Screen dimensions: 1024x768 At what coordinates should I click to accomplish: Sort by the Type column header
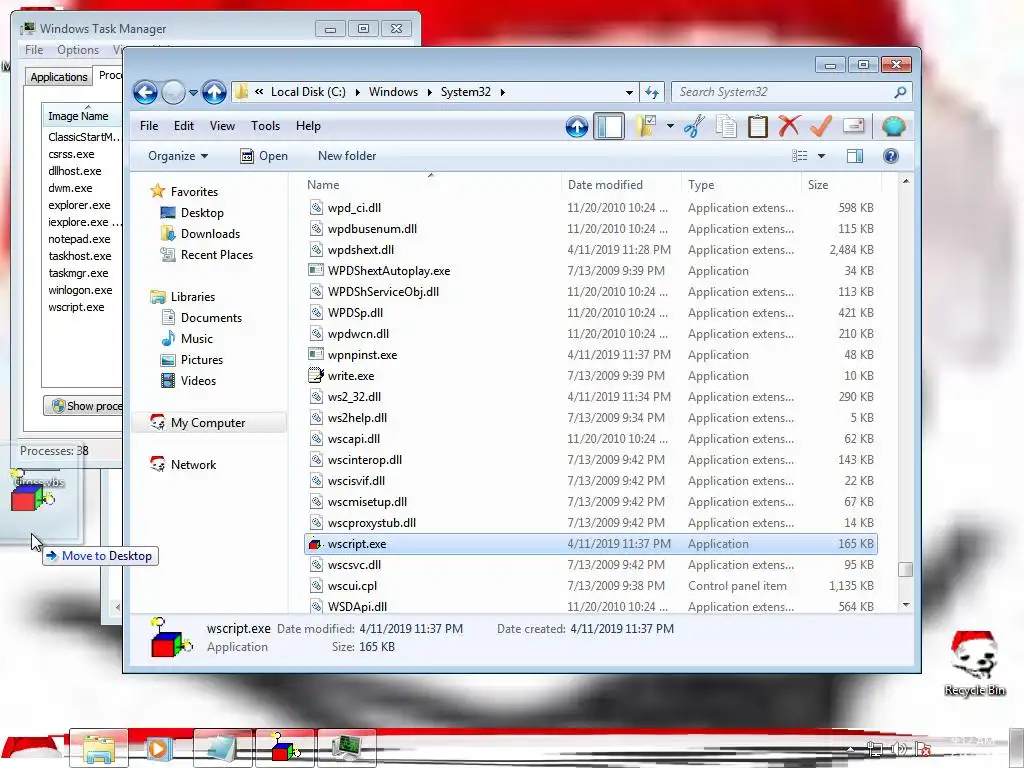pyautogui.click(x=741, y=185)
